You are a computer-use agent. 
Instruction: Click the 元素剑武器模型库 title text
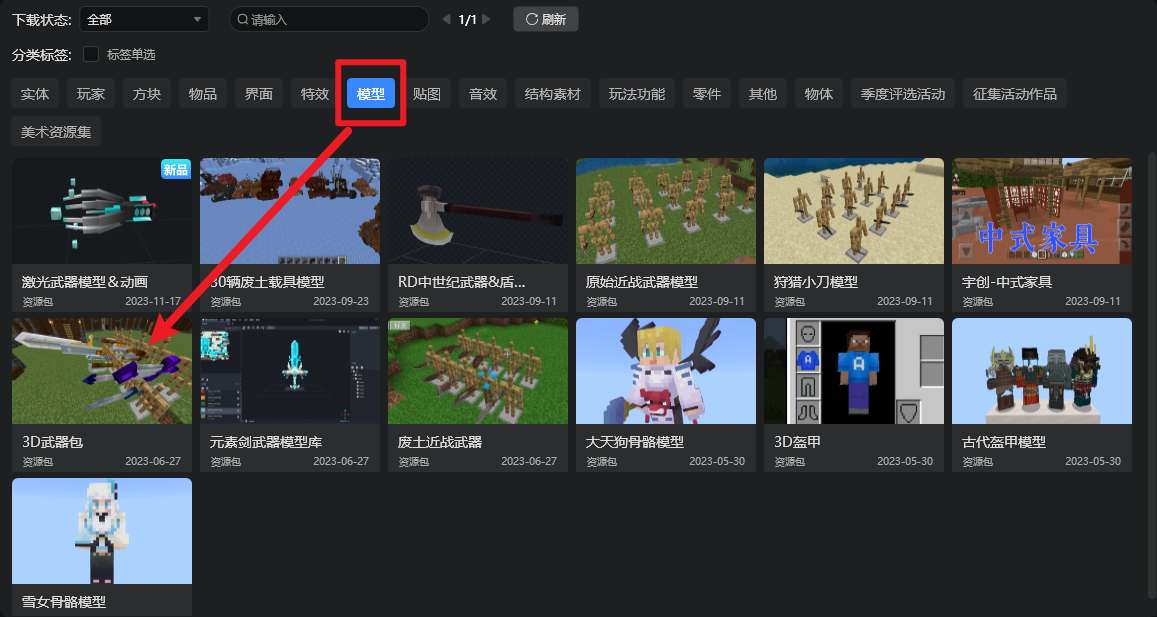click(266, 442)
